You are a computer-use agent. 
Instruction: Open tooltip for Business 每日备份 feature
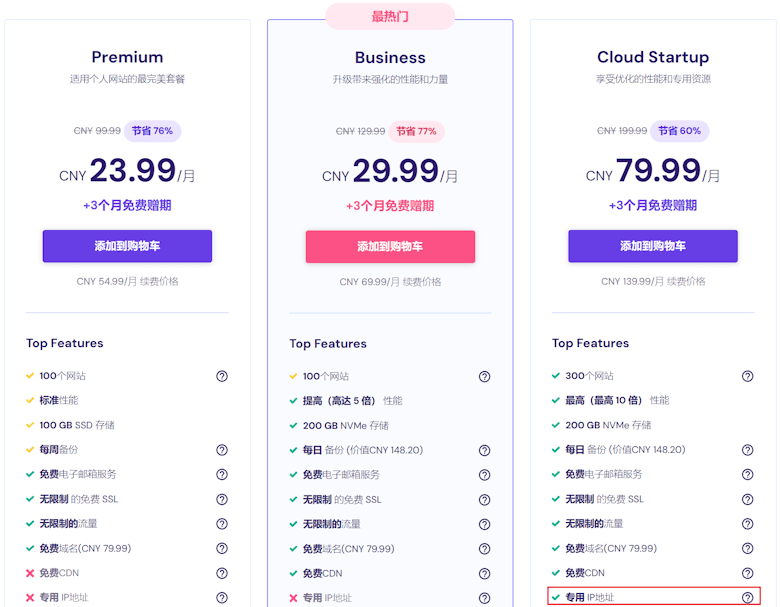coord(484,450)
